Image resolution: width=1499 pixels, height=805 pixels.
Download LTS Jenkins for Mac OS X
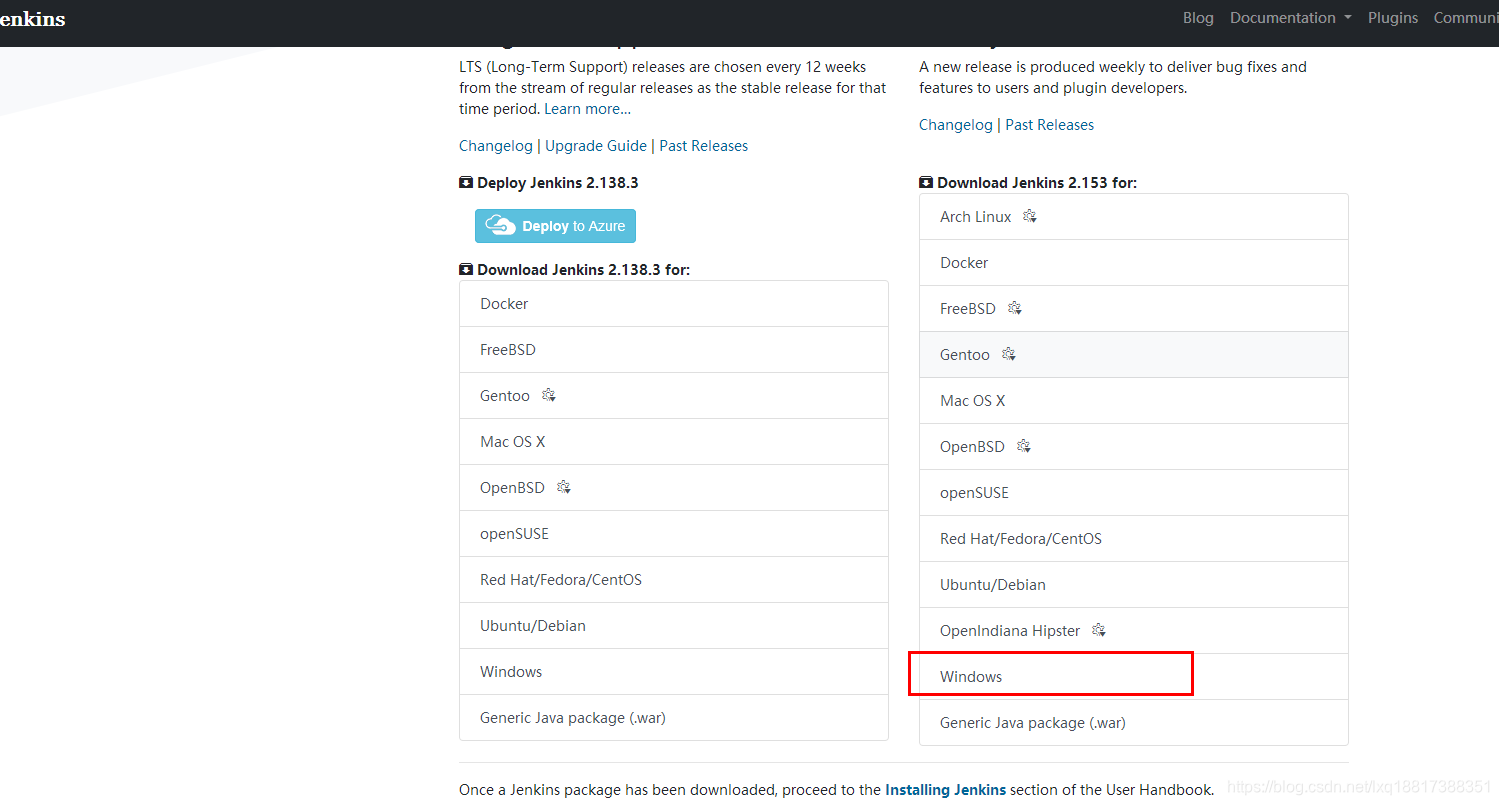[674, 442]
